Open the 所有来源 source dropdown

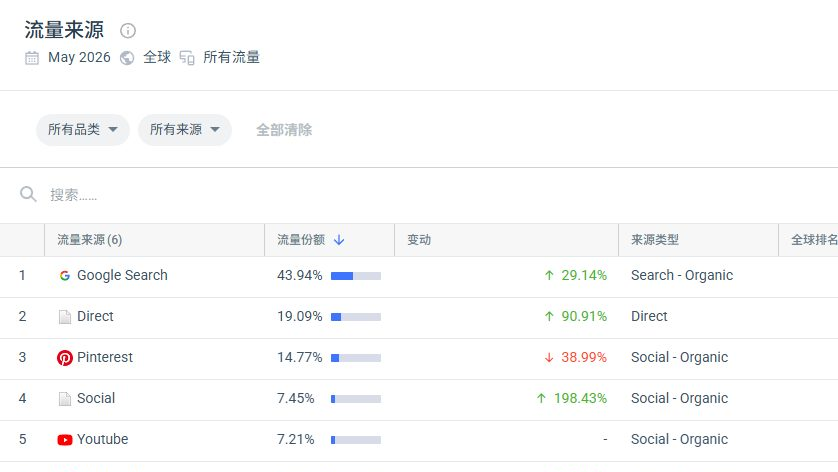pyautogui.click(x=185, y=129)
